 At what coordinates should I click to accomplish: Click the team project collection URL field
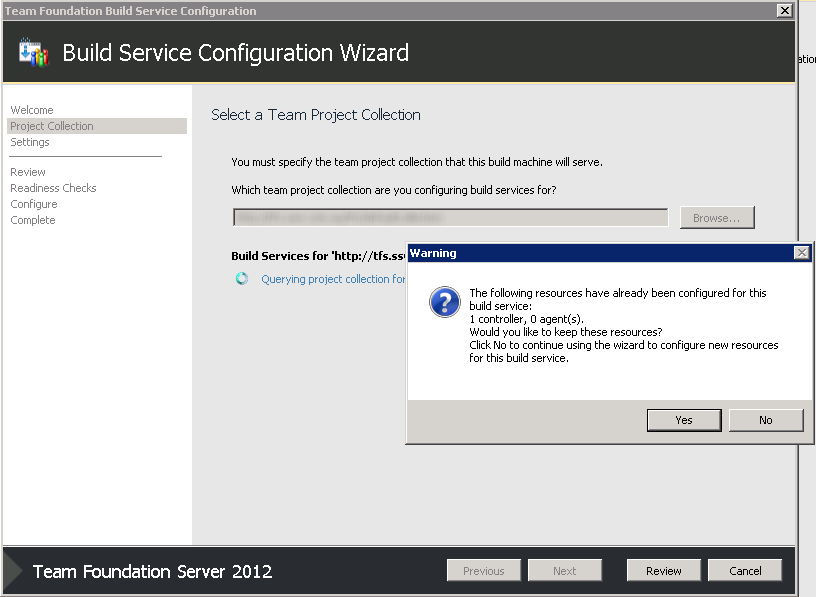point(451,218)
